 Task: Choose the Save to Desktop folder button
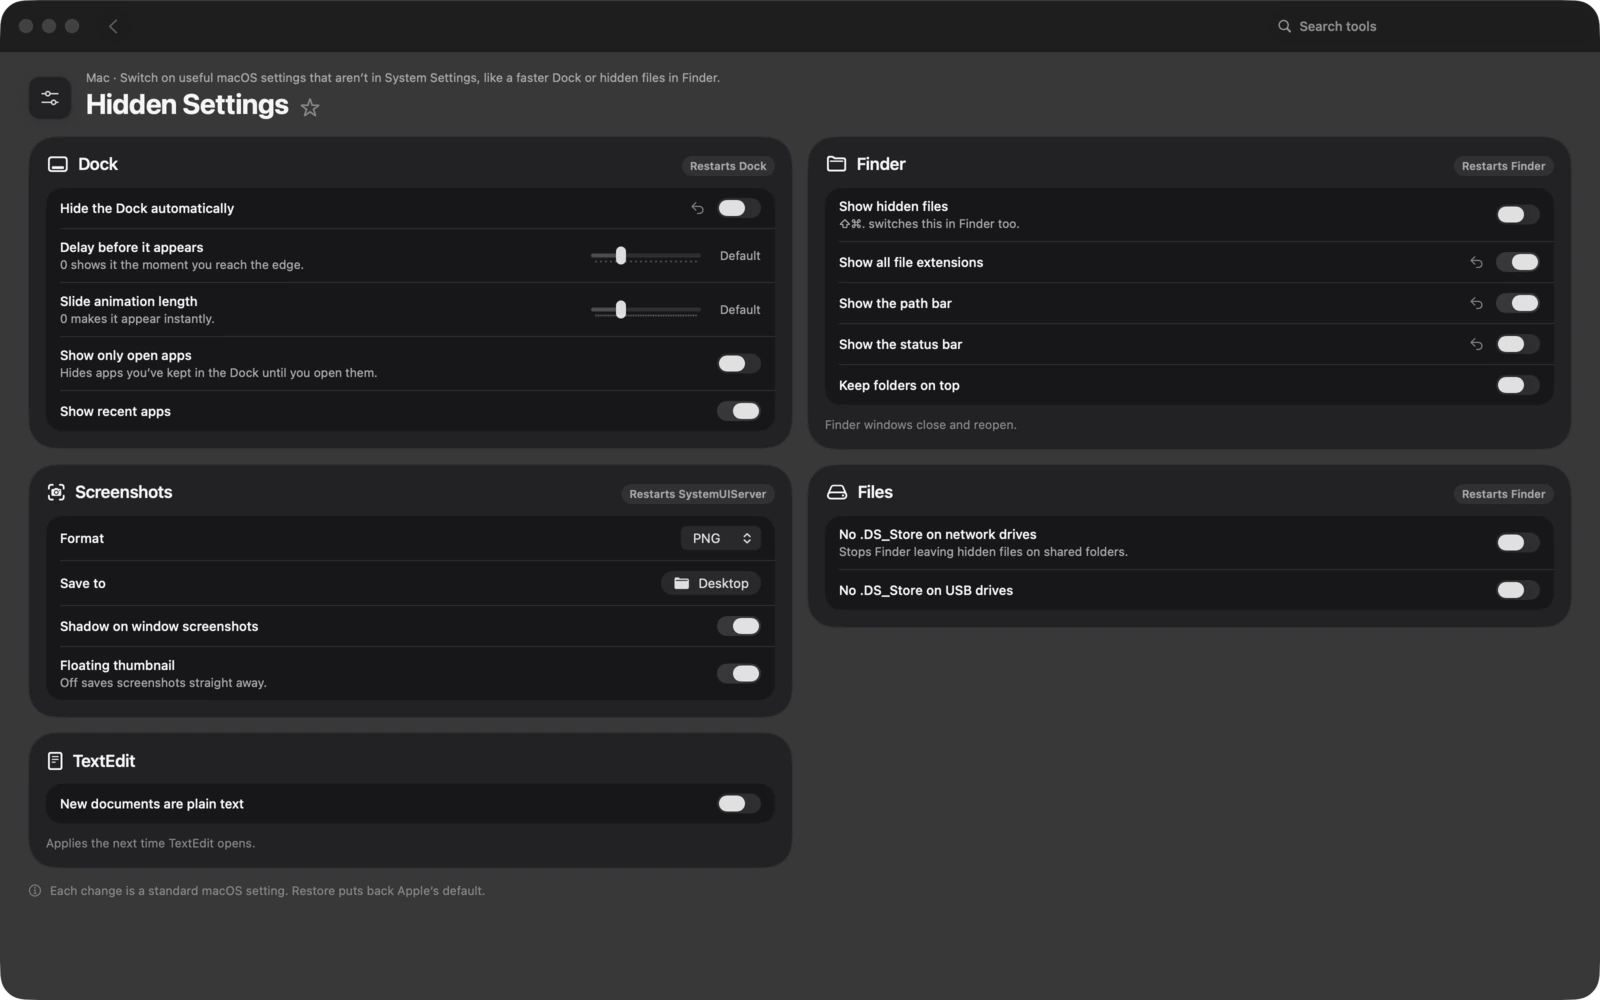(x=711, y=583)
